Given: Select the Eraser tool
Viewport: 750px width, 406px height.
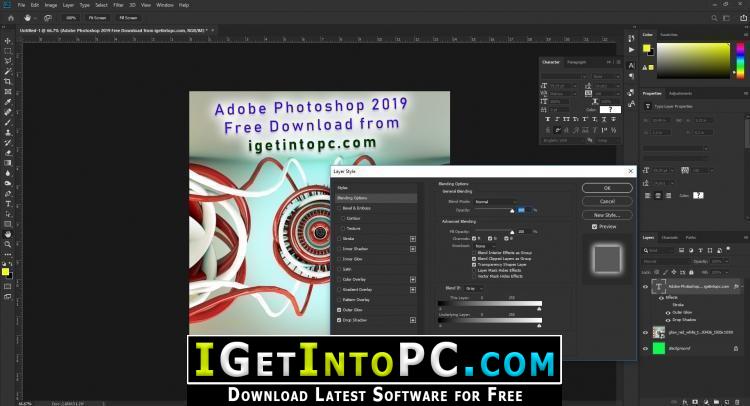Looking at the screenshot, I should click(8, 153).
